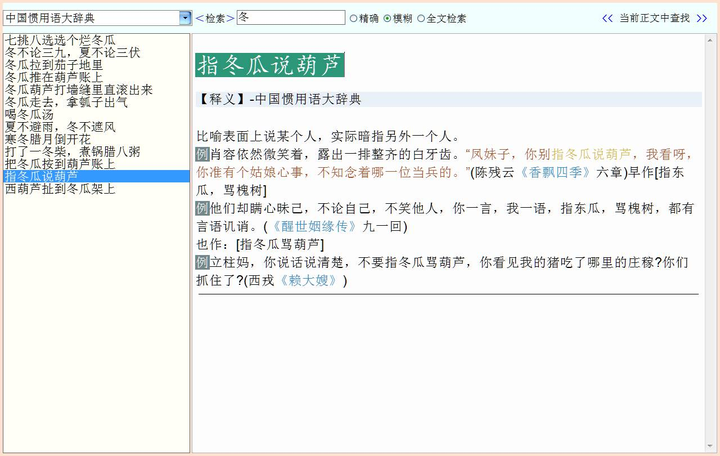Focus the search input field containing 冬
The width and height of the screenshot is (720, 456).
(x=291, y=17)
